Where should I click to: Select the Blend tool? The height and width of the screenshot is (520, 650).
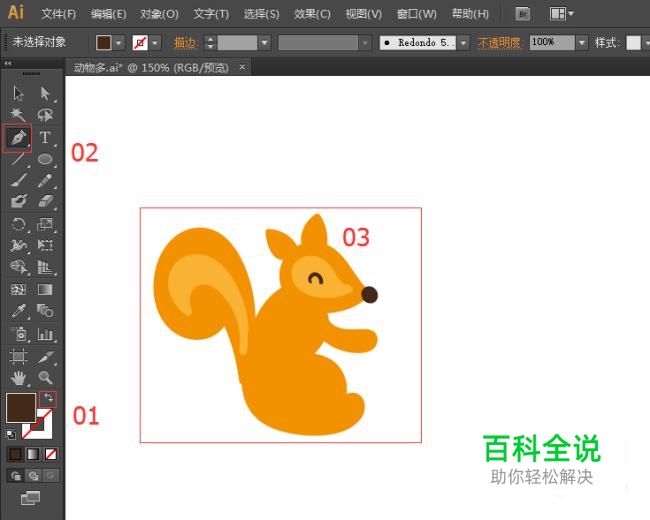click(x=45, y=311)
